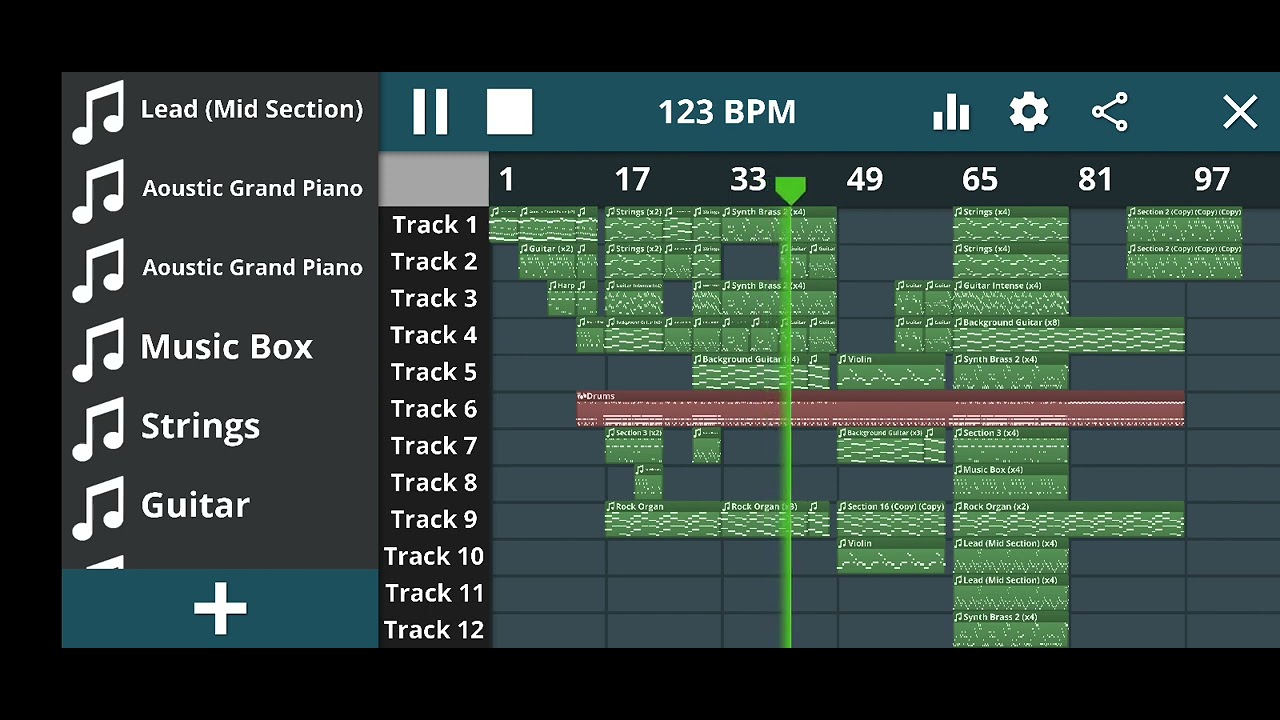This screenshot has height=720, width=1280.
Task: Select the Track 10 label
Action: click(x=434, y=557)
